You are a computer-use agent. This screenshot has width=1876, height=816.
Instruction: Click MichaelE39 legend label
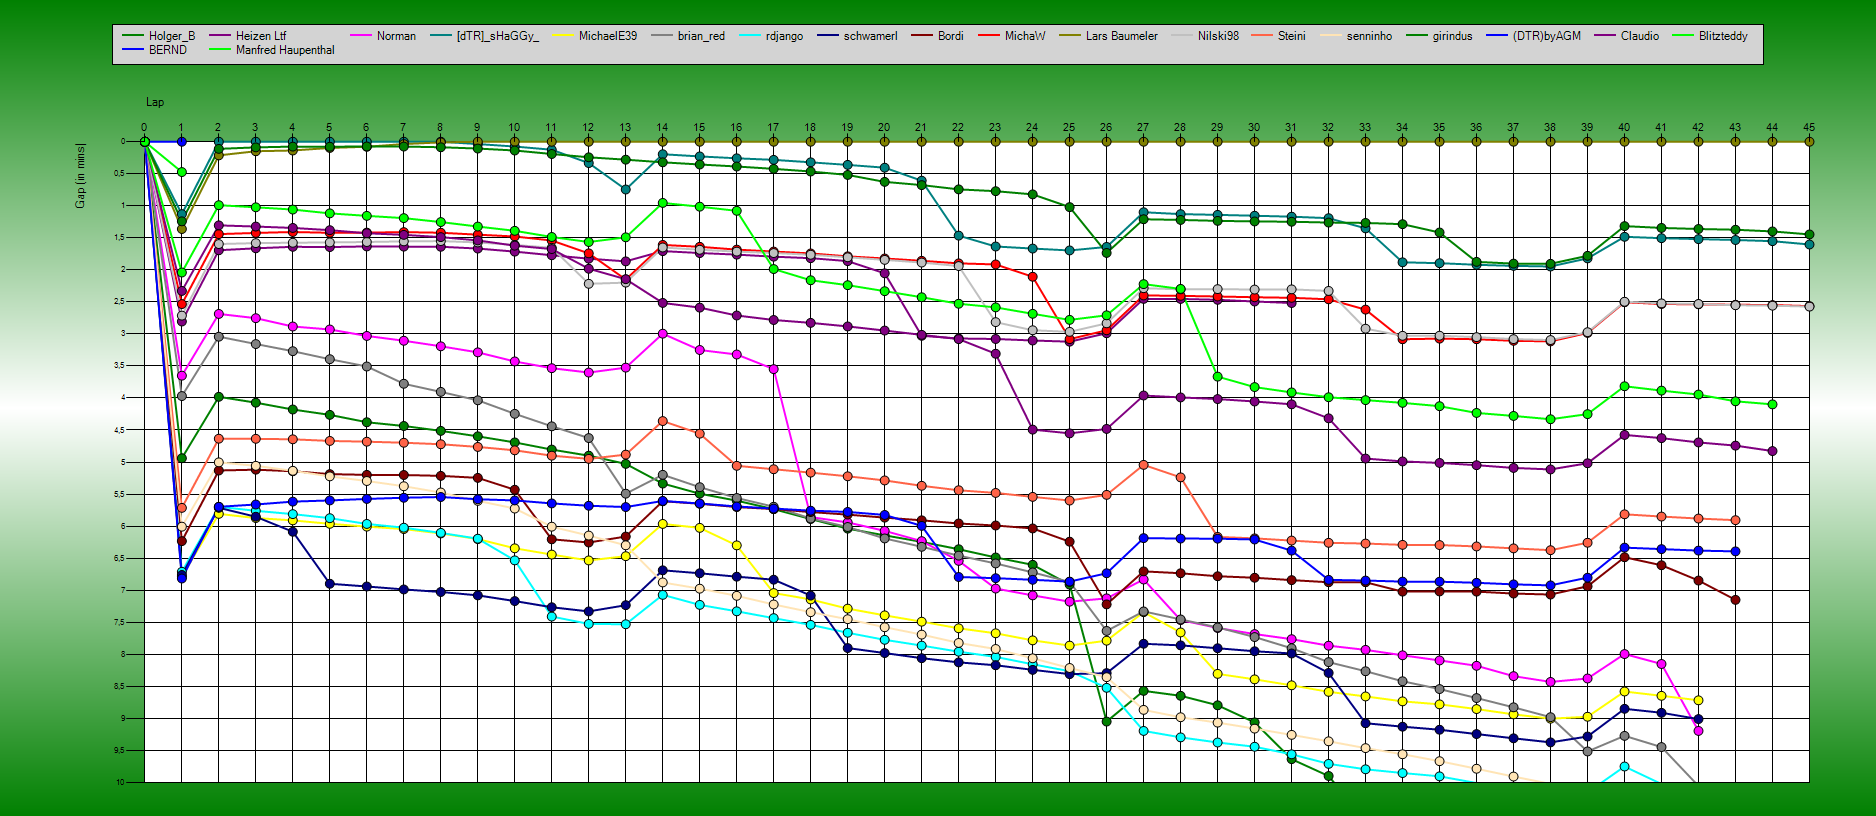pyautogui.click(x=608, y=36)
